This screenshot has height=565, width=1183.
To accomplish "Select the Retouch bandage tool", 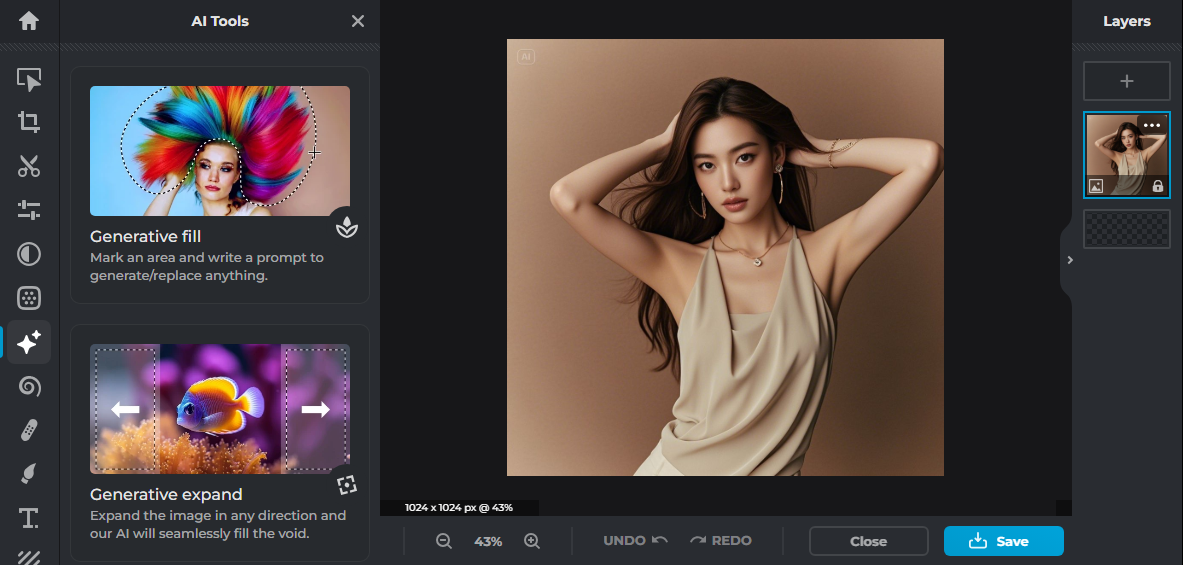I will click(29, 431).
